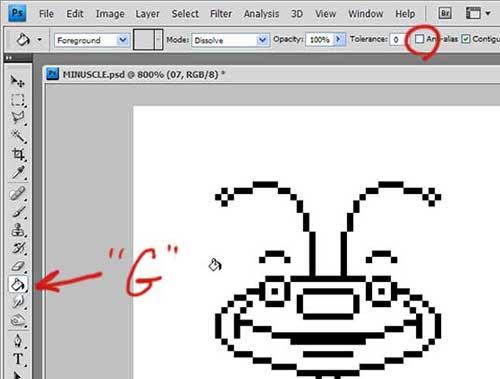Launch Adobe Bridge with Br button
The image size is (500, 379).
coord(445,13)
